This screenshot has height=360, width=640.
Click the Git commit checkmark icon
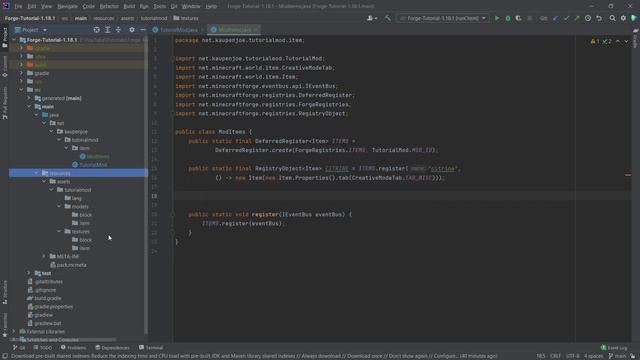pyautogui.click(x=566, y=18)
